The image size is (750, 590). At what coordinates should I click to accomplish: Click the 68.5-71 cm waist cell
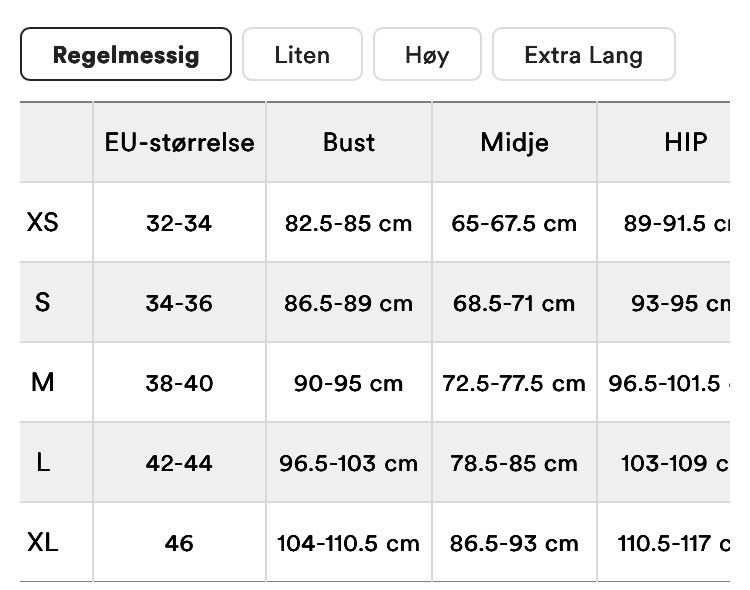click(x=514, y=303)
